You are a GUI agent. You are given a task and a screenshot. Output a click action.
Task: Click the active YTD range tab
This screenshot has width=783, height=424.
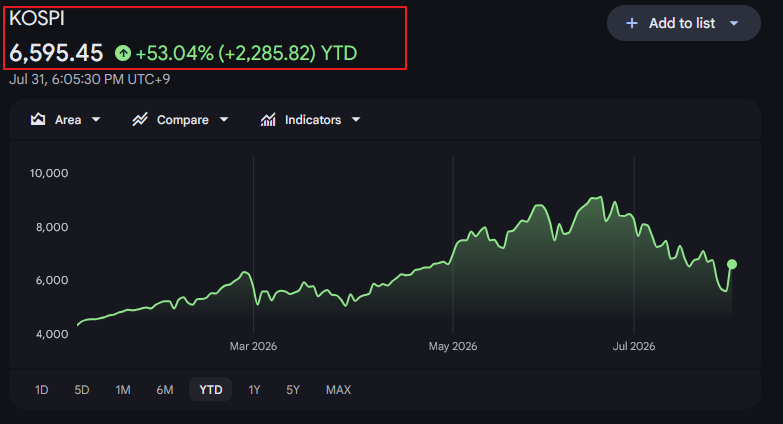click(211, 390)
